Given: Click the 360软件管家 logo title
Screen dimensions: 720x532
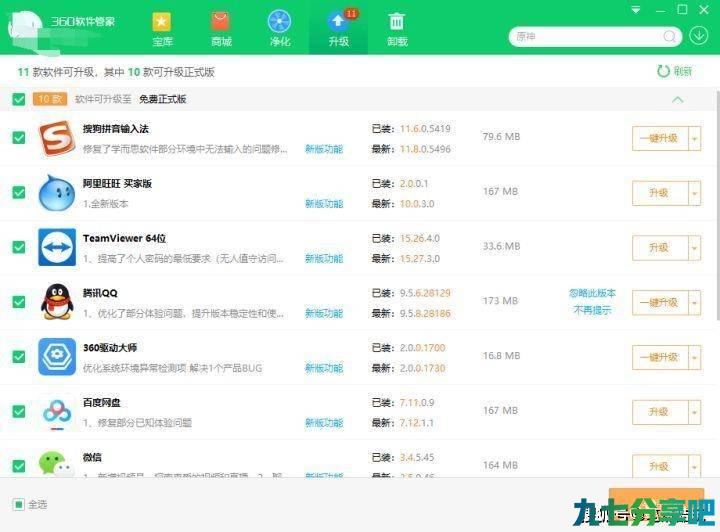Looking at the screenshot, I should 83,21.
